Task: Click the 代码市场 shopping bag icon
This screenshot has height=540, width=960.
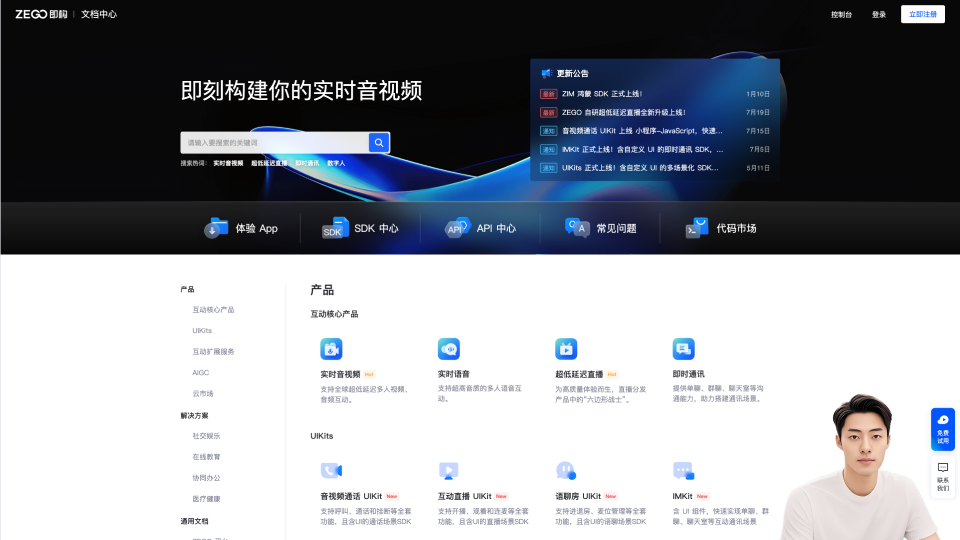Action: click(x=697, y=228)
